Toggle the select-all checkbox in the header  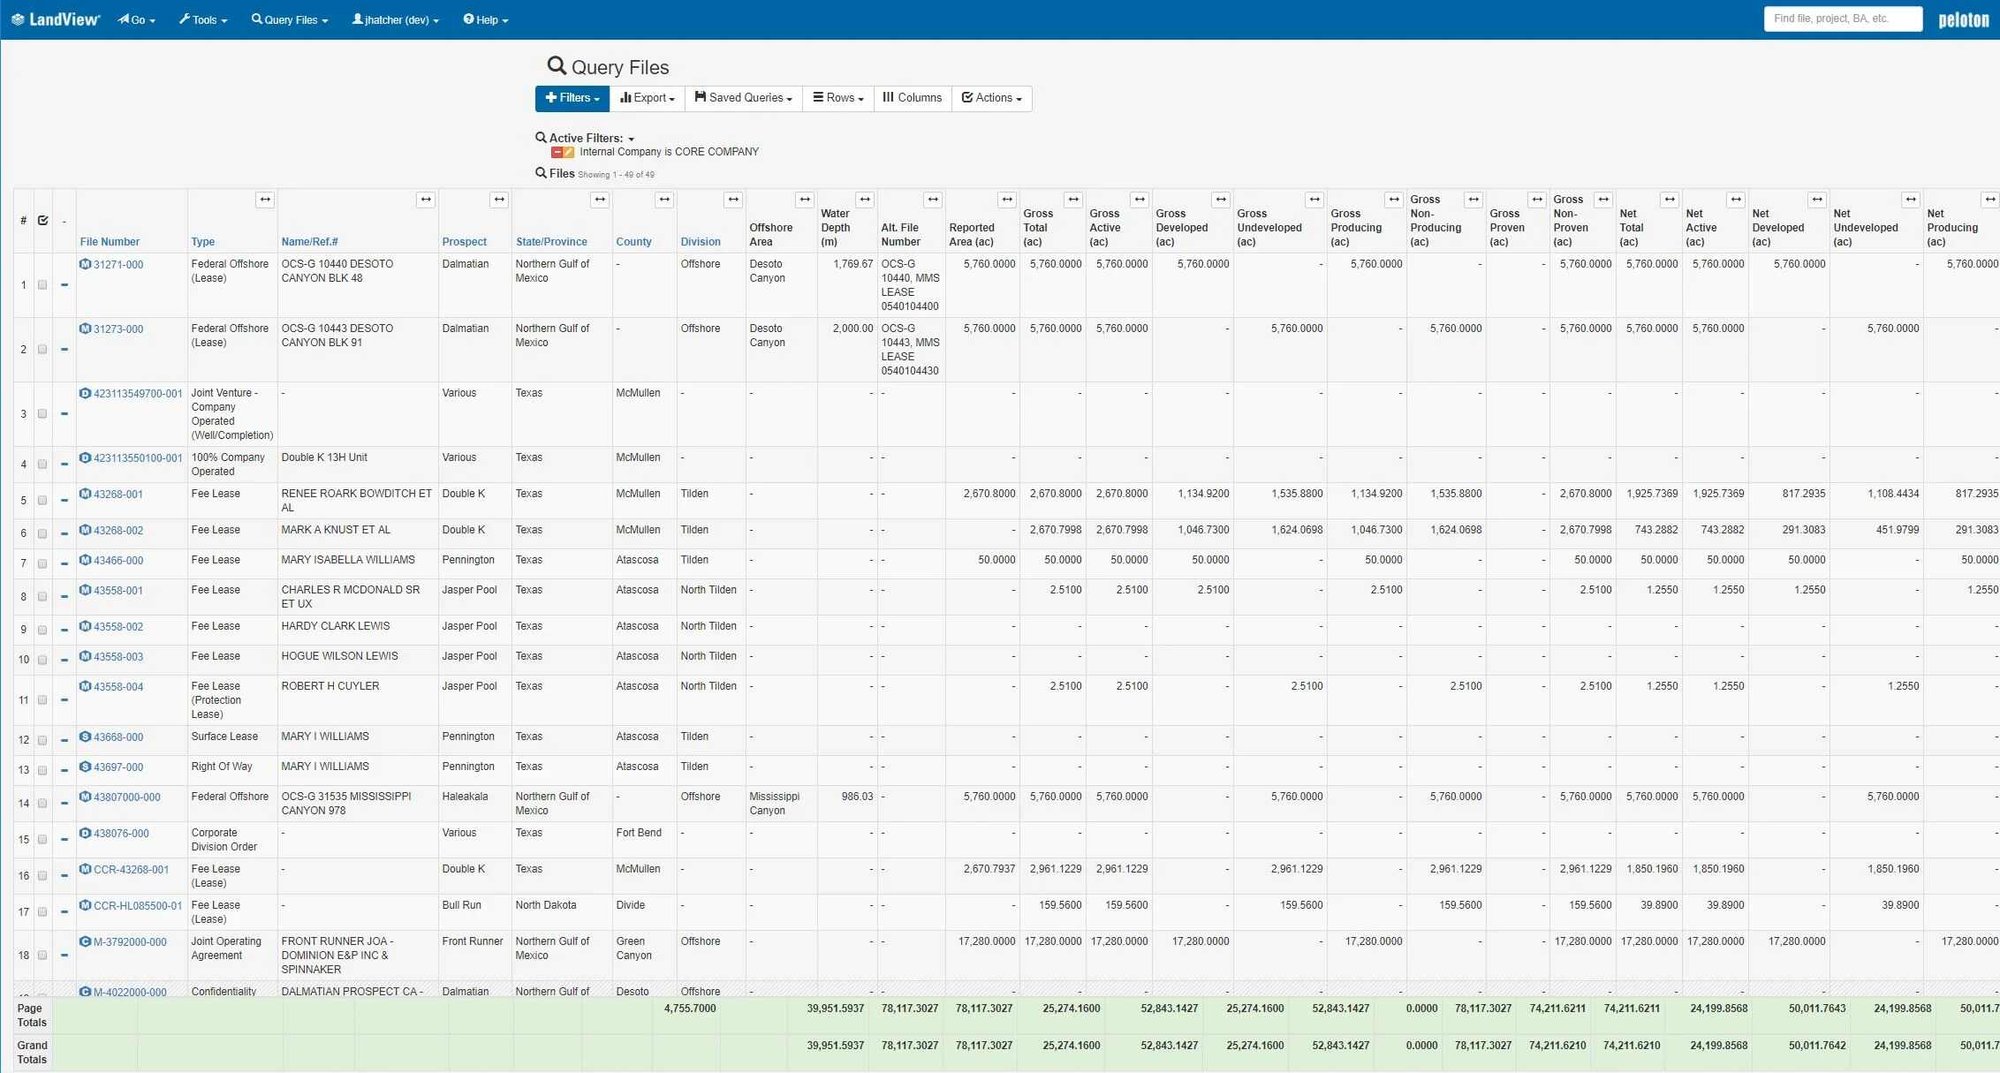point(43,220)
